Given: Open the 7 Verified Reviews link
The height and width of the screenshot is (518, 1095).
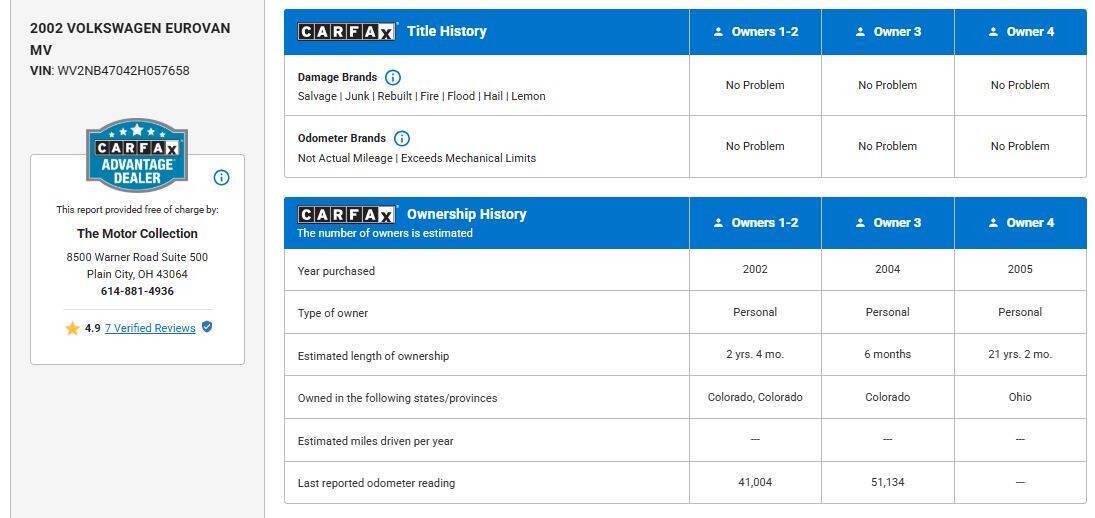Looking at the screenshot, I should click(150, 328).
